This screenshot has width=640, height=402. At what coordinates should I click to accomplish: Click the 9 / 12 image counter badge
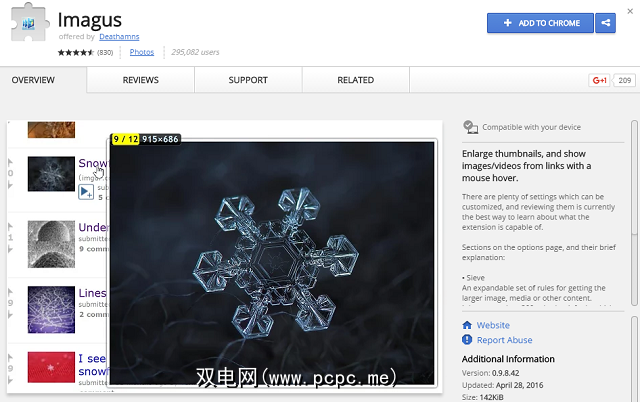(126, 139)
